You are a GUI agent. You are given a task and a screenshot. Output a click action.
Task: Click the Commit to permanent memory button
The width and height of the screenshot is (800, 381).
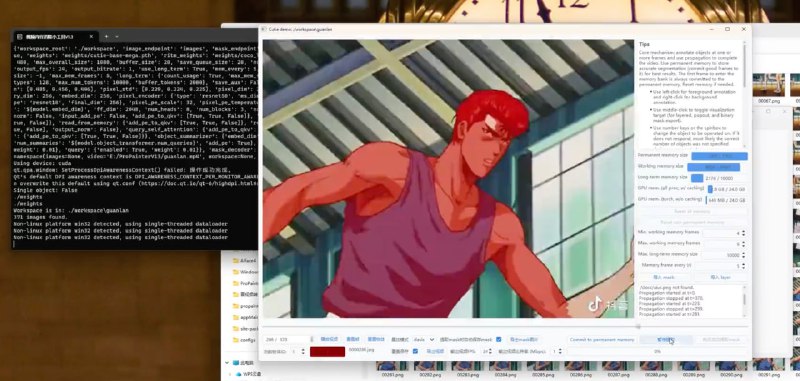tap(602, 340)
